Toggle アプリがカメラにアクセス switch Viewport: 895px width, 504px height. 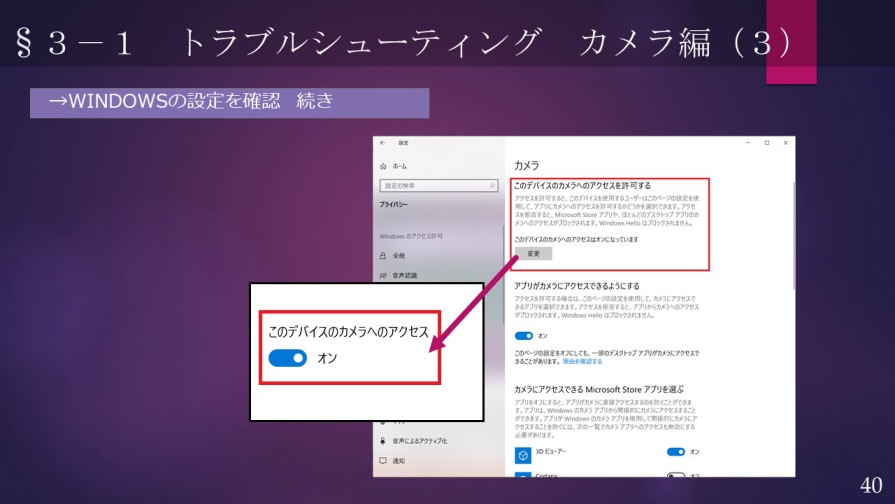tap(524, 336)
